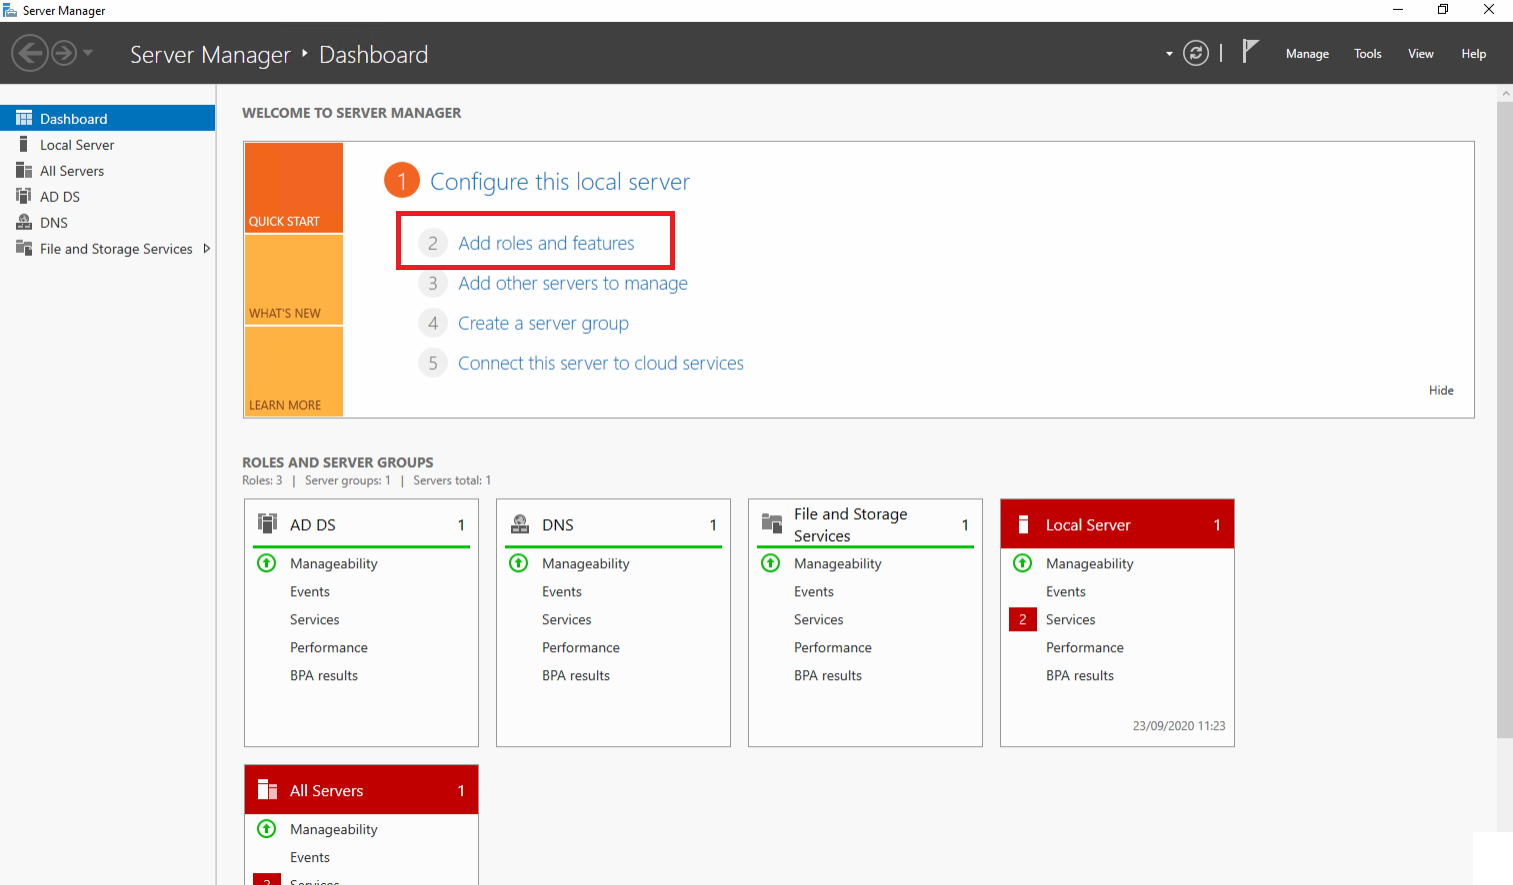Open Services under DNS tile

[567, 620]
